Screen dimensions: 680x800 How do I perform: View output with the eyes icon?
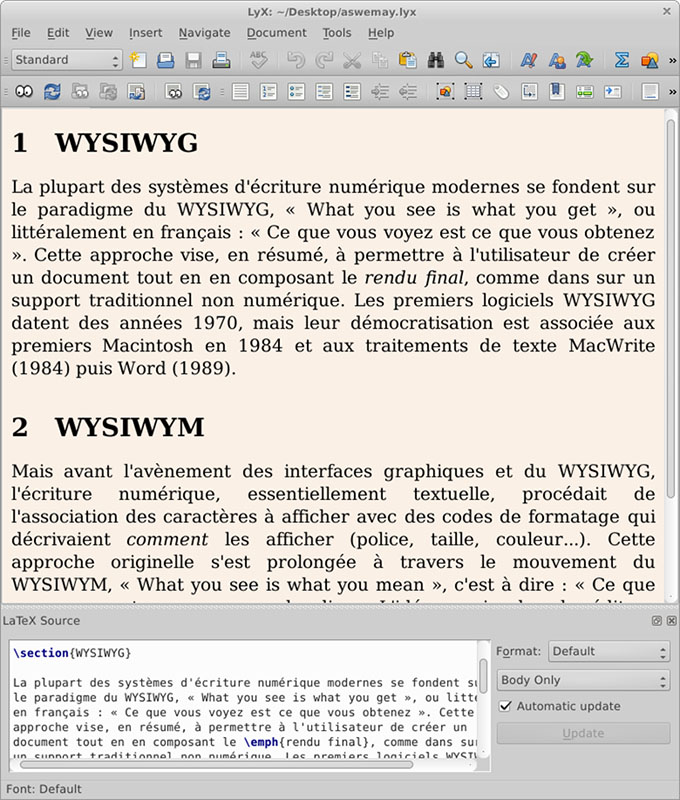point(24,92)
